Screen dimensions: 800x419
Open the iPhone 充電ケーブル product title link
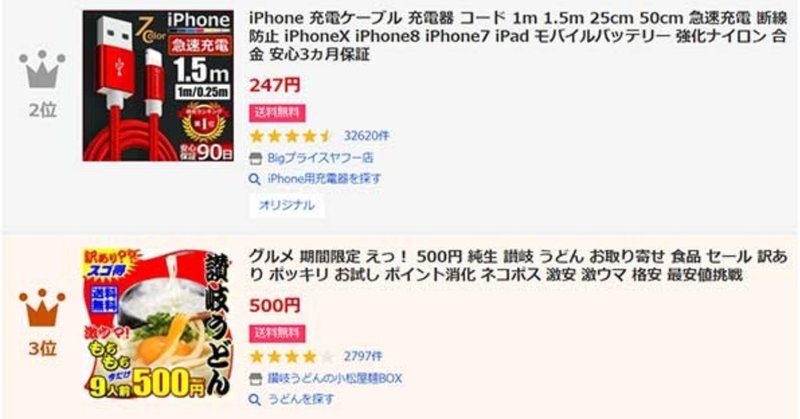click(518, 36)
